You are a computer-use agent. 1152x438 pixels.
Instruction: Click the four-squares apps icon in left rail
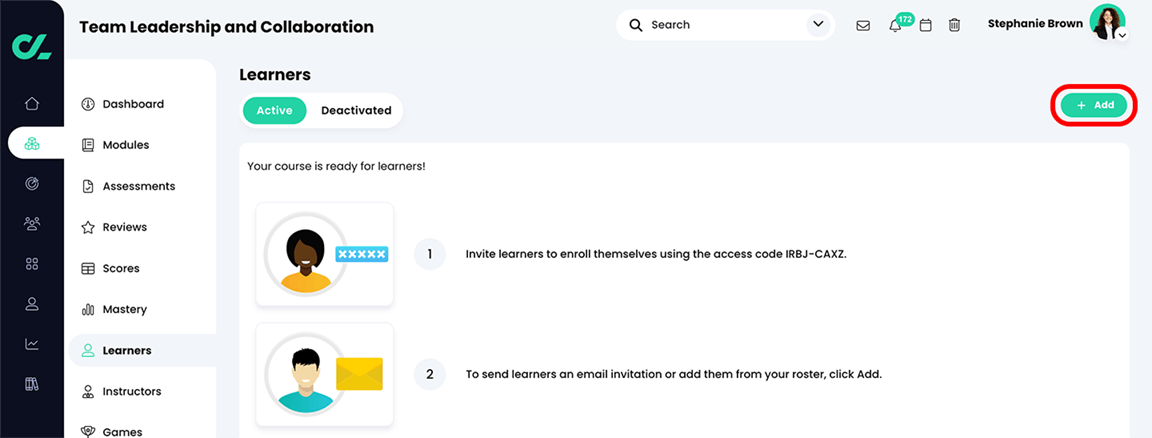tap(32, 264)
